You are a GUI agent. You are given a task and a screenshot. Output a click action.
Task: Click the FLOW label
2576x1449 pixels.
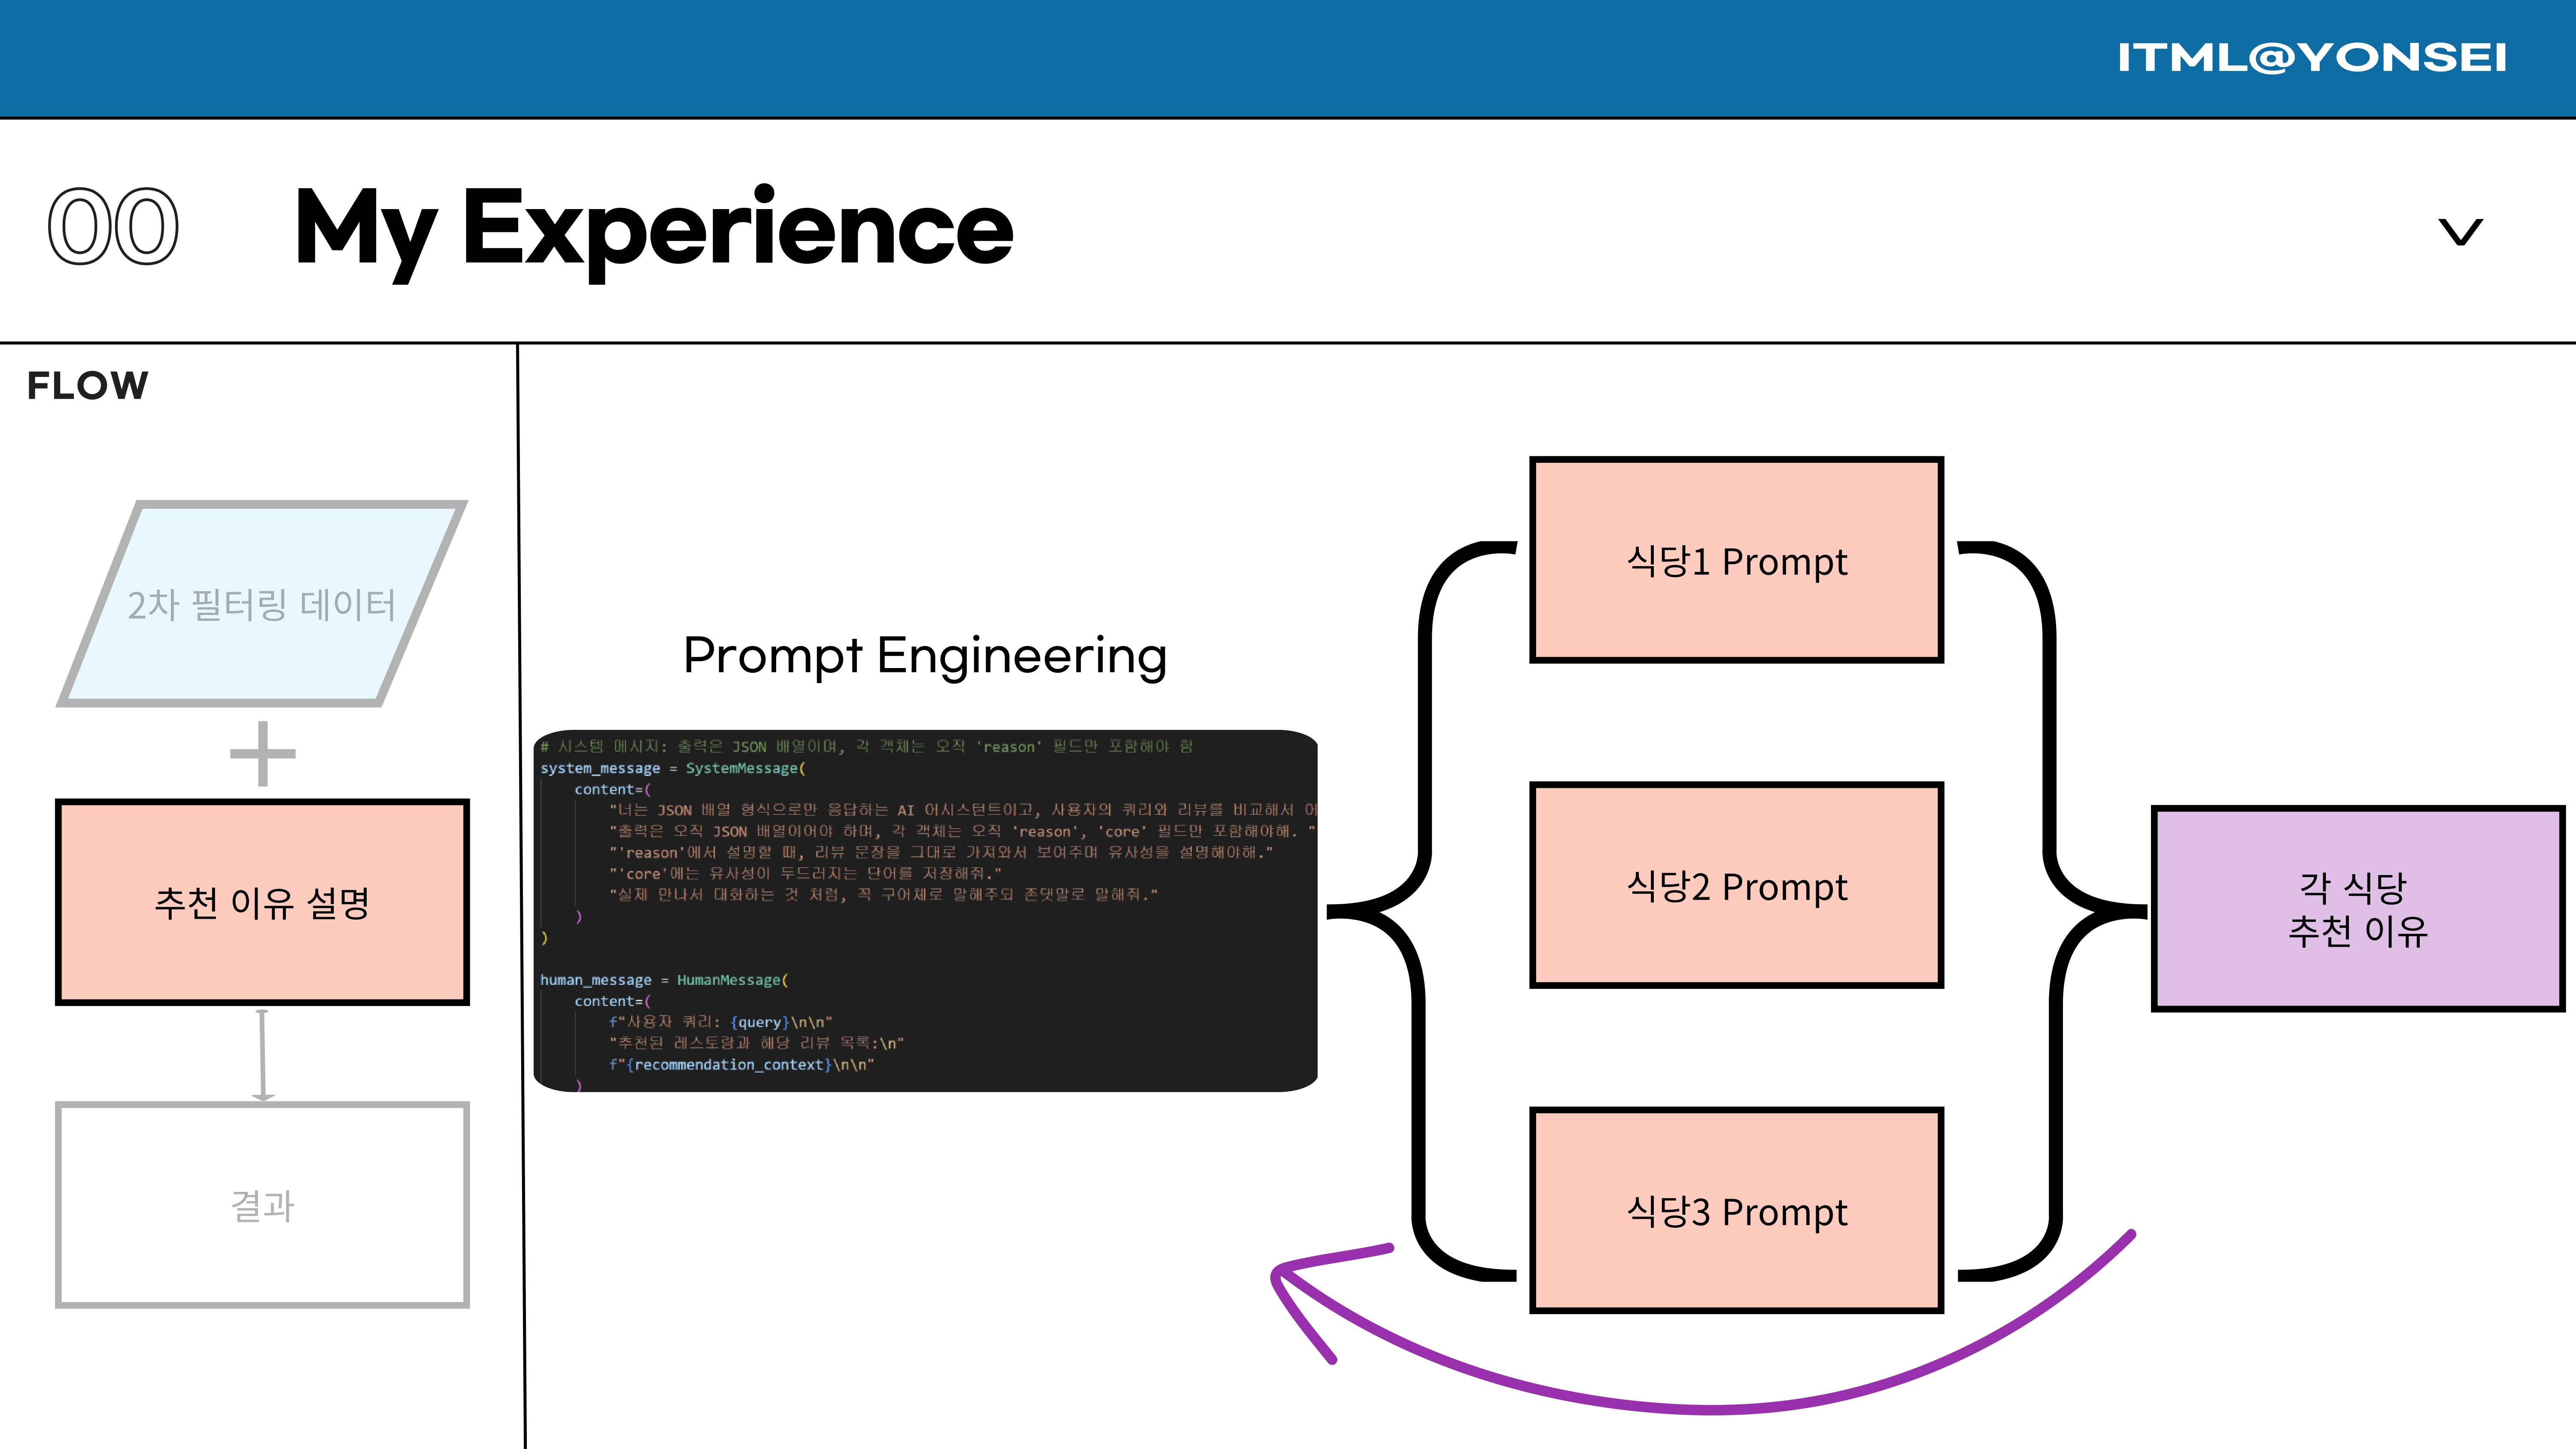point(88,386)
